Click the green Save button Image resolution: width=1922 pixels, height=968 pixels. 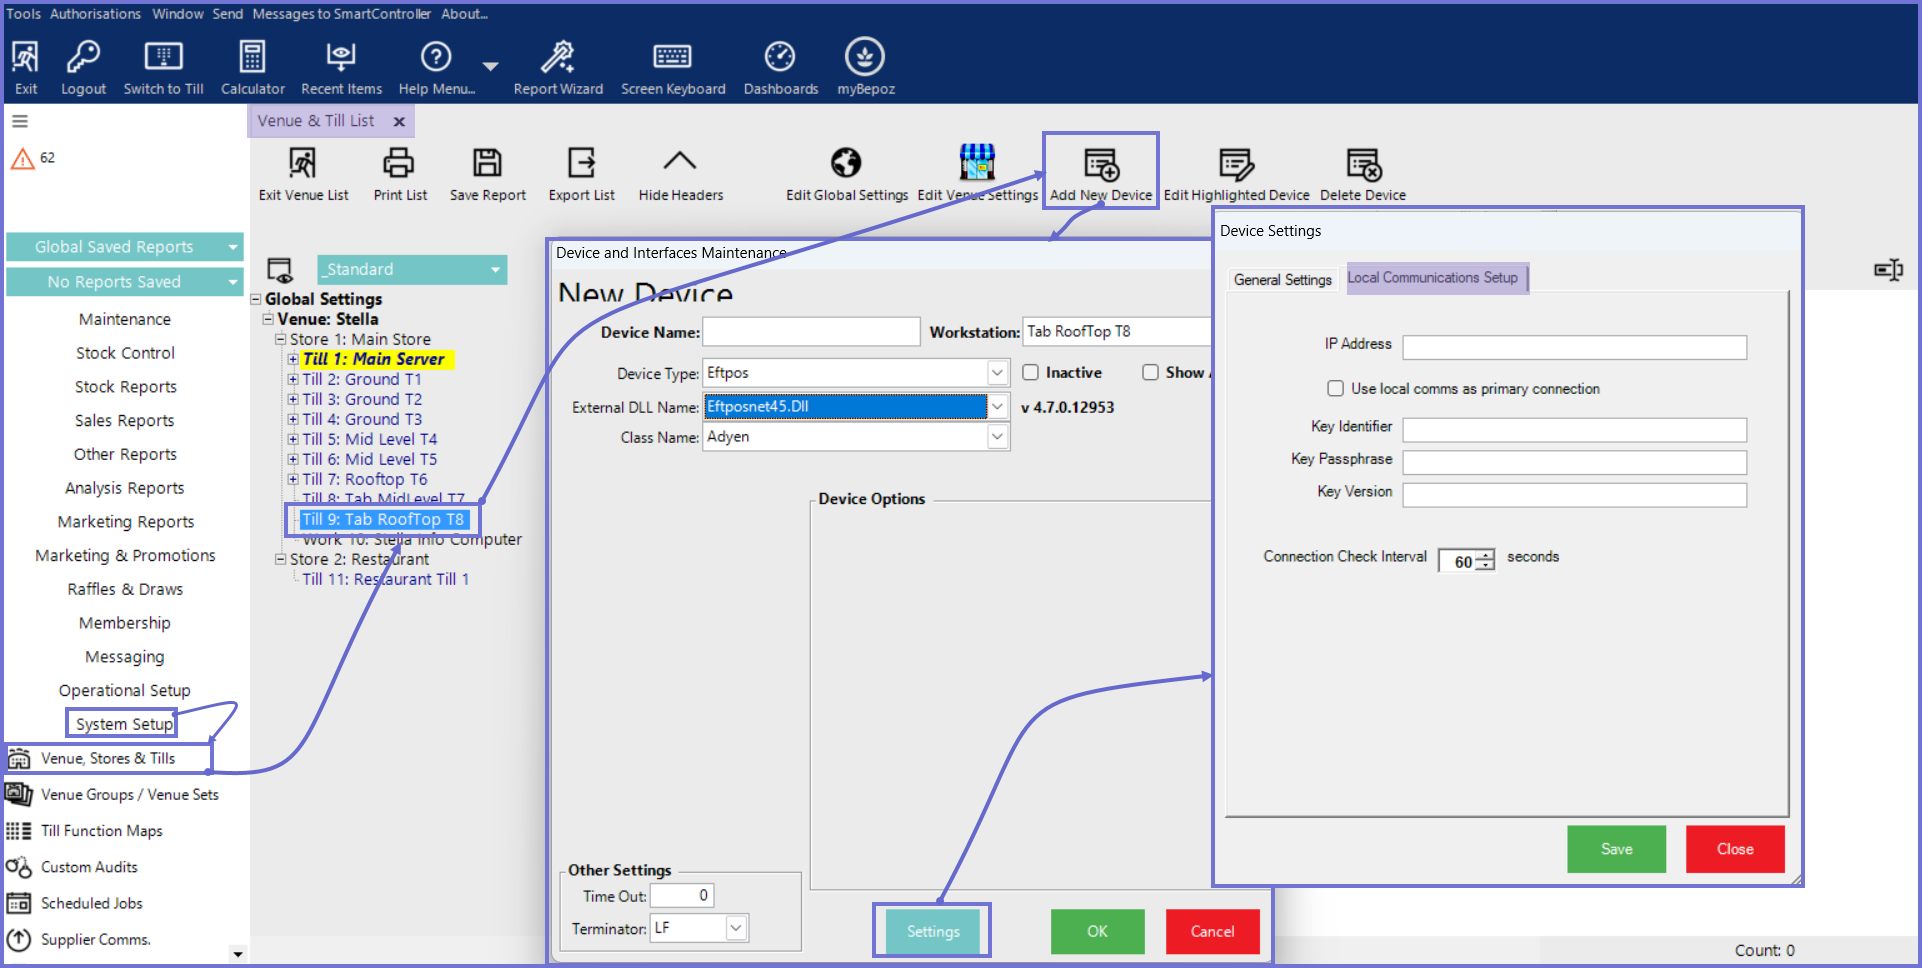click(1616, 849)
